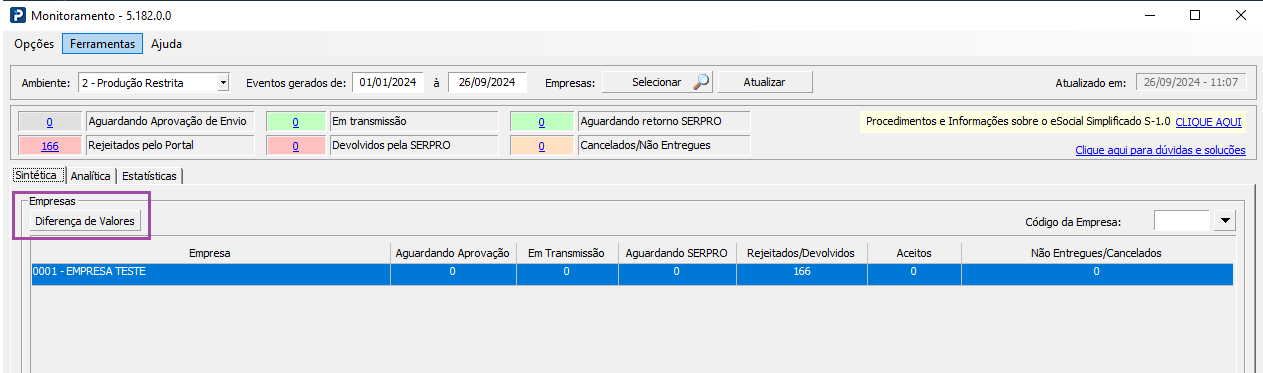
Task: Open the dúvidas e soluções link
Action: point(1160,150)
